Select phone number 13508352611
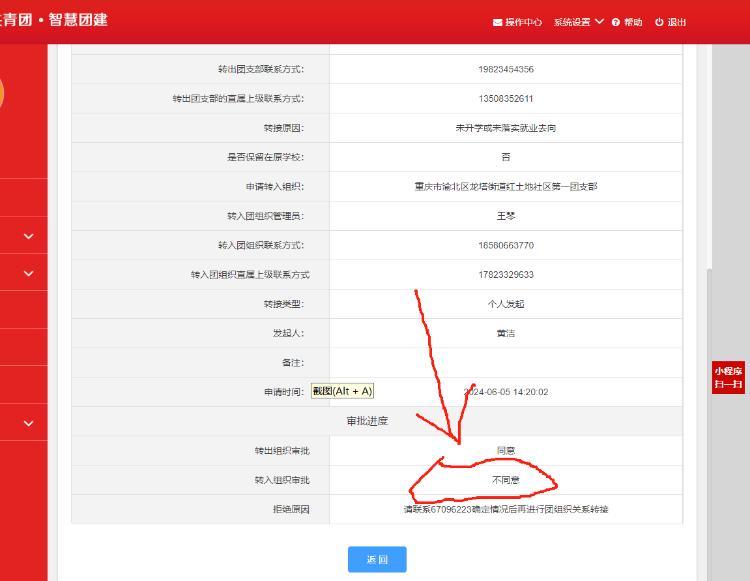 (506, 99)
